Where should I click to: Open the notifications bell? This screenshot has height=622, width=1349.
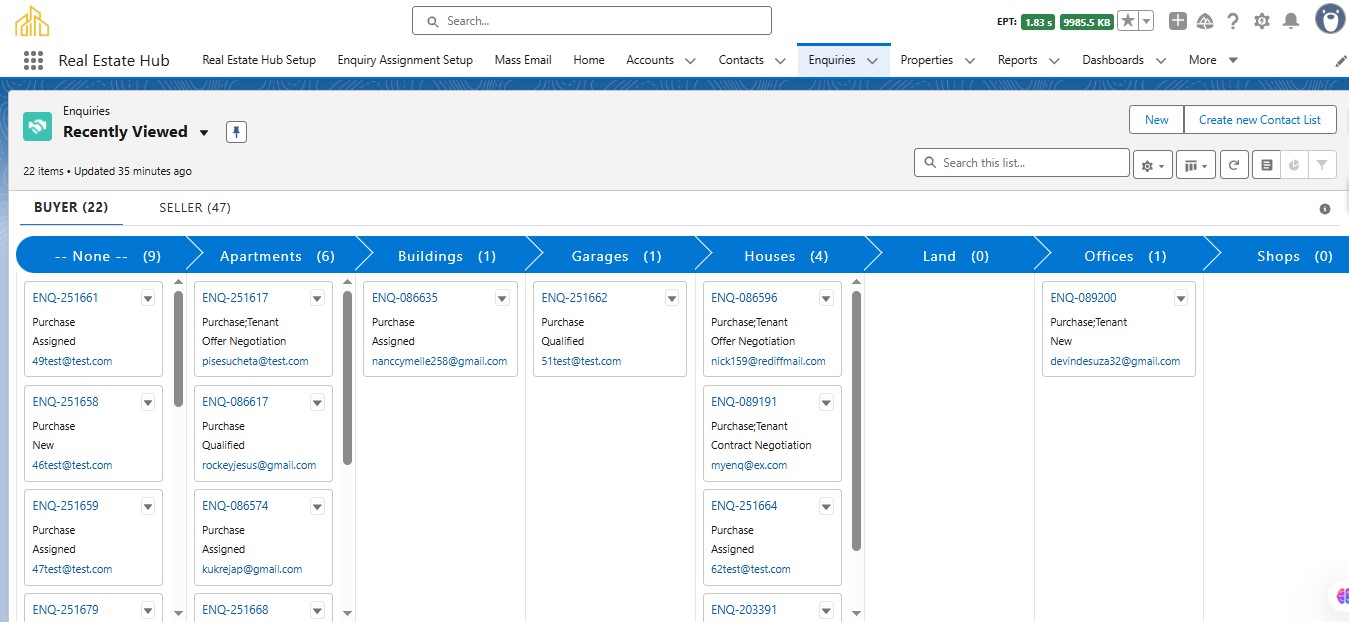click(x=1291, y=21)
